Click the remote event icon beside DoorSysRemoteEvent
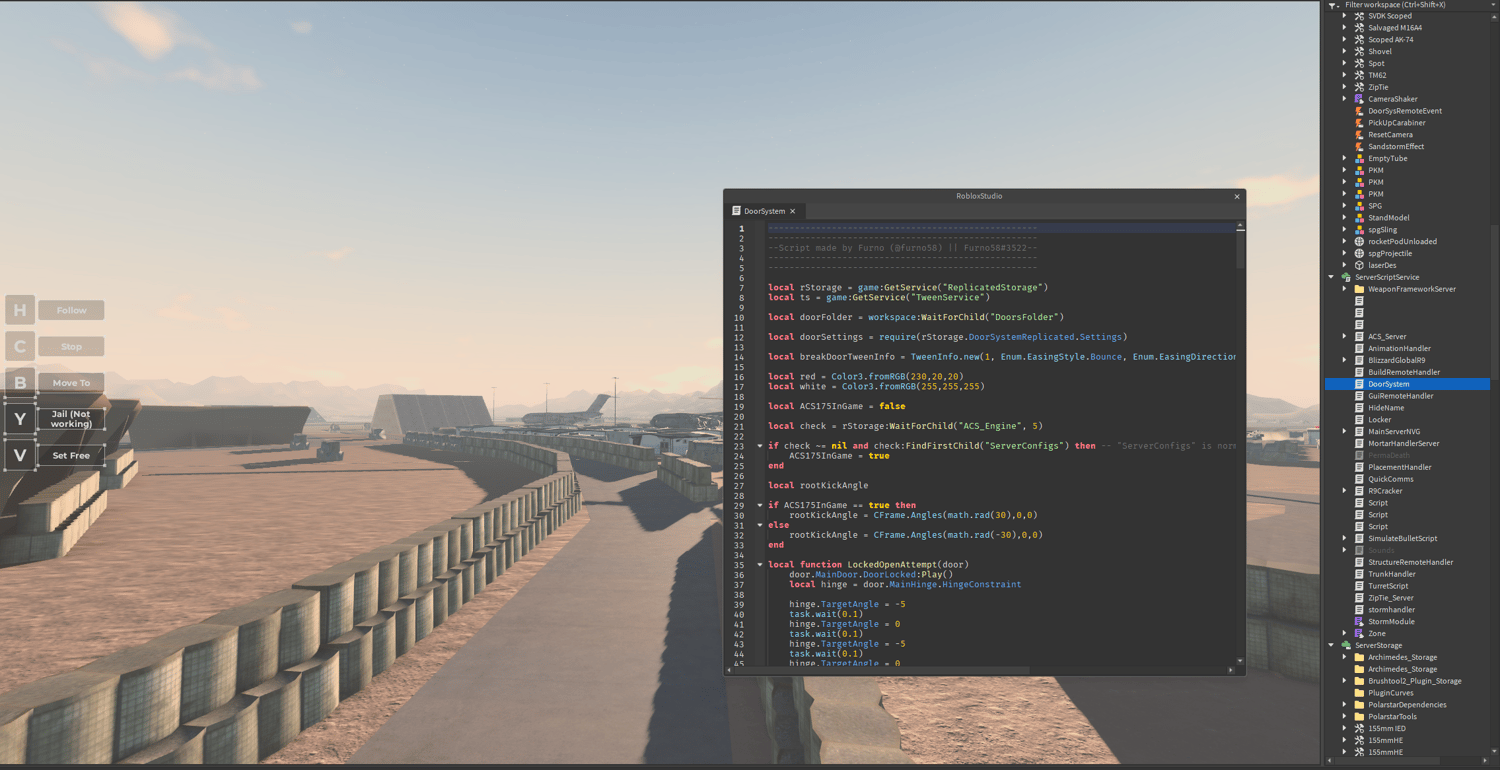 pos(1359,111)
